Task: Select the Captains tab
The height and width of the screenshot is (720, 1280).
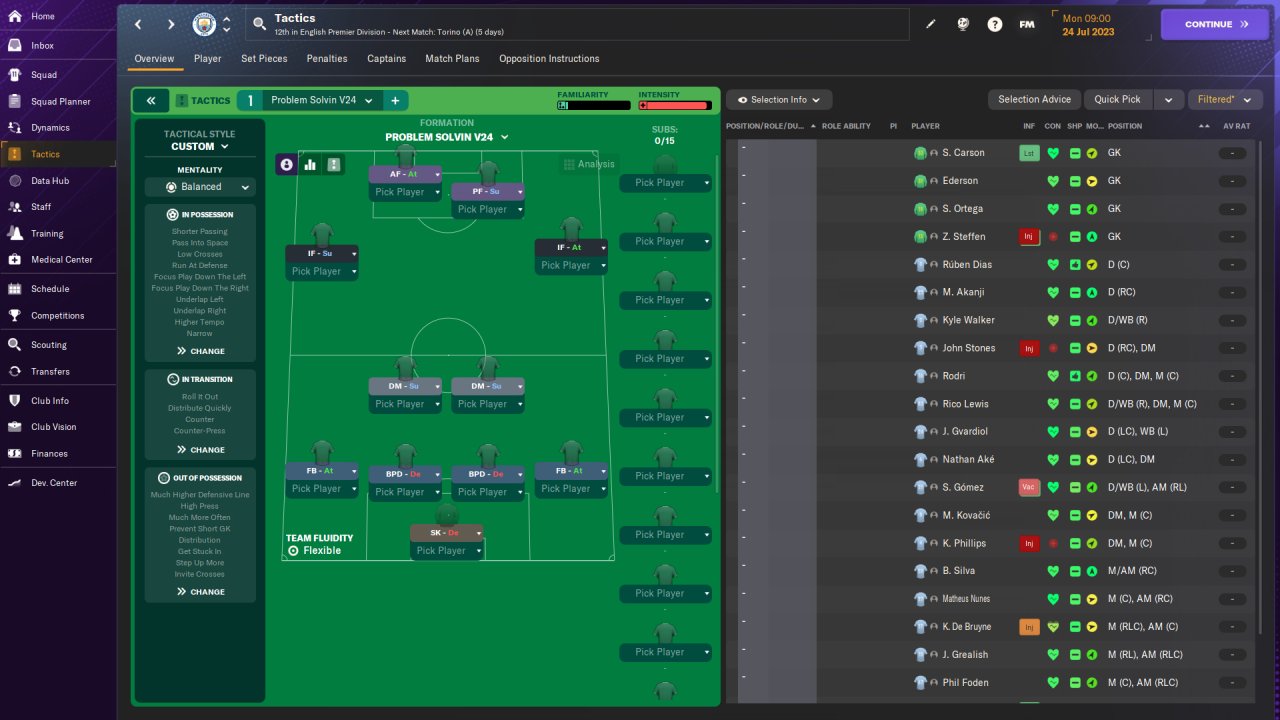Action: coord(386,59)
